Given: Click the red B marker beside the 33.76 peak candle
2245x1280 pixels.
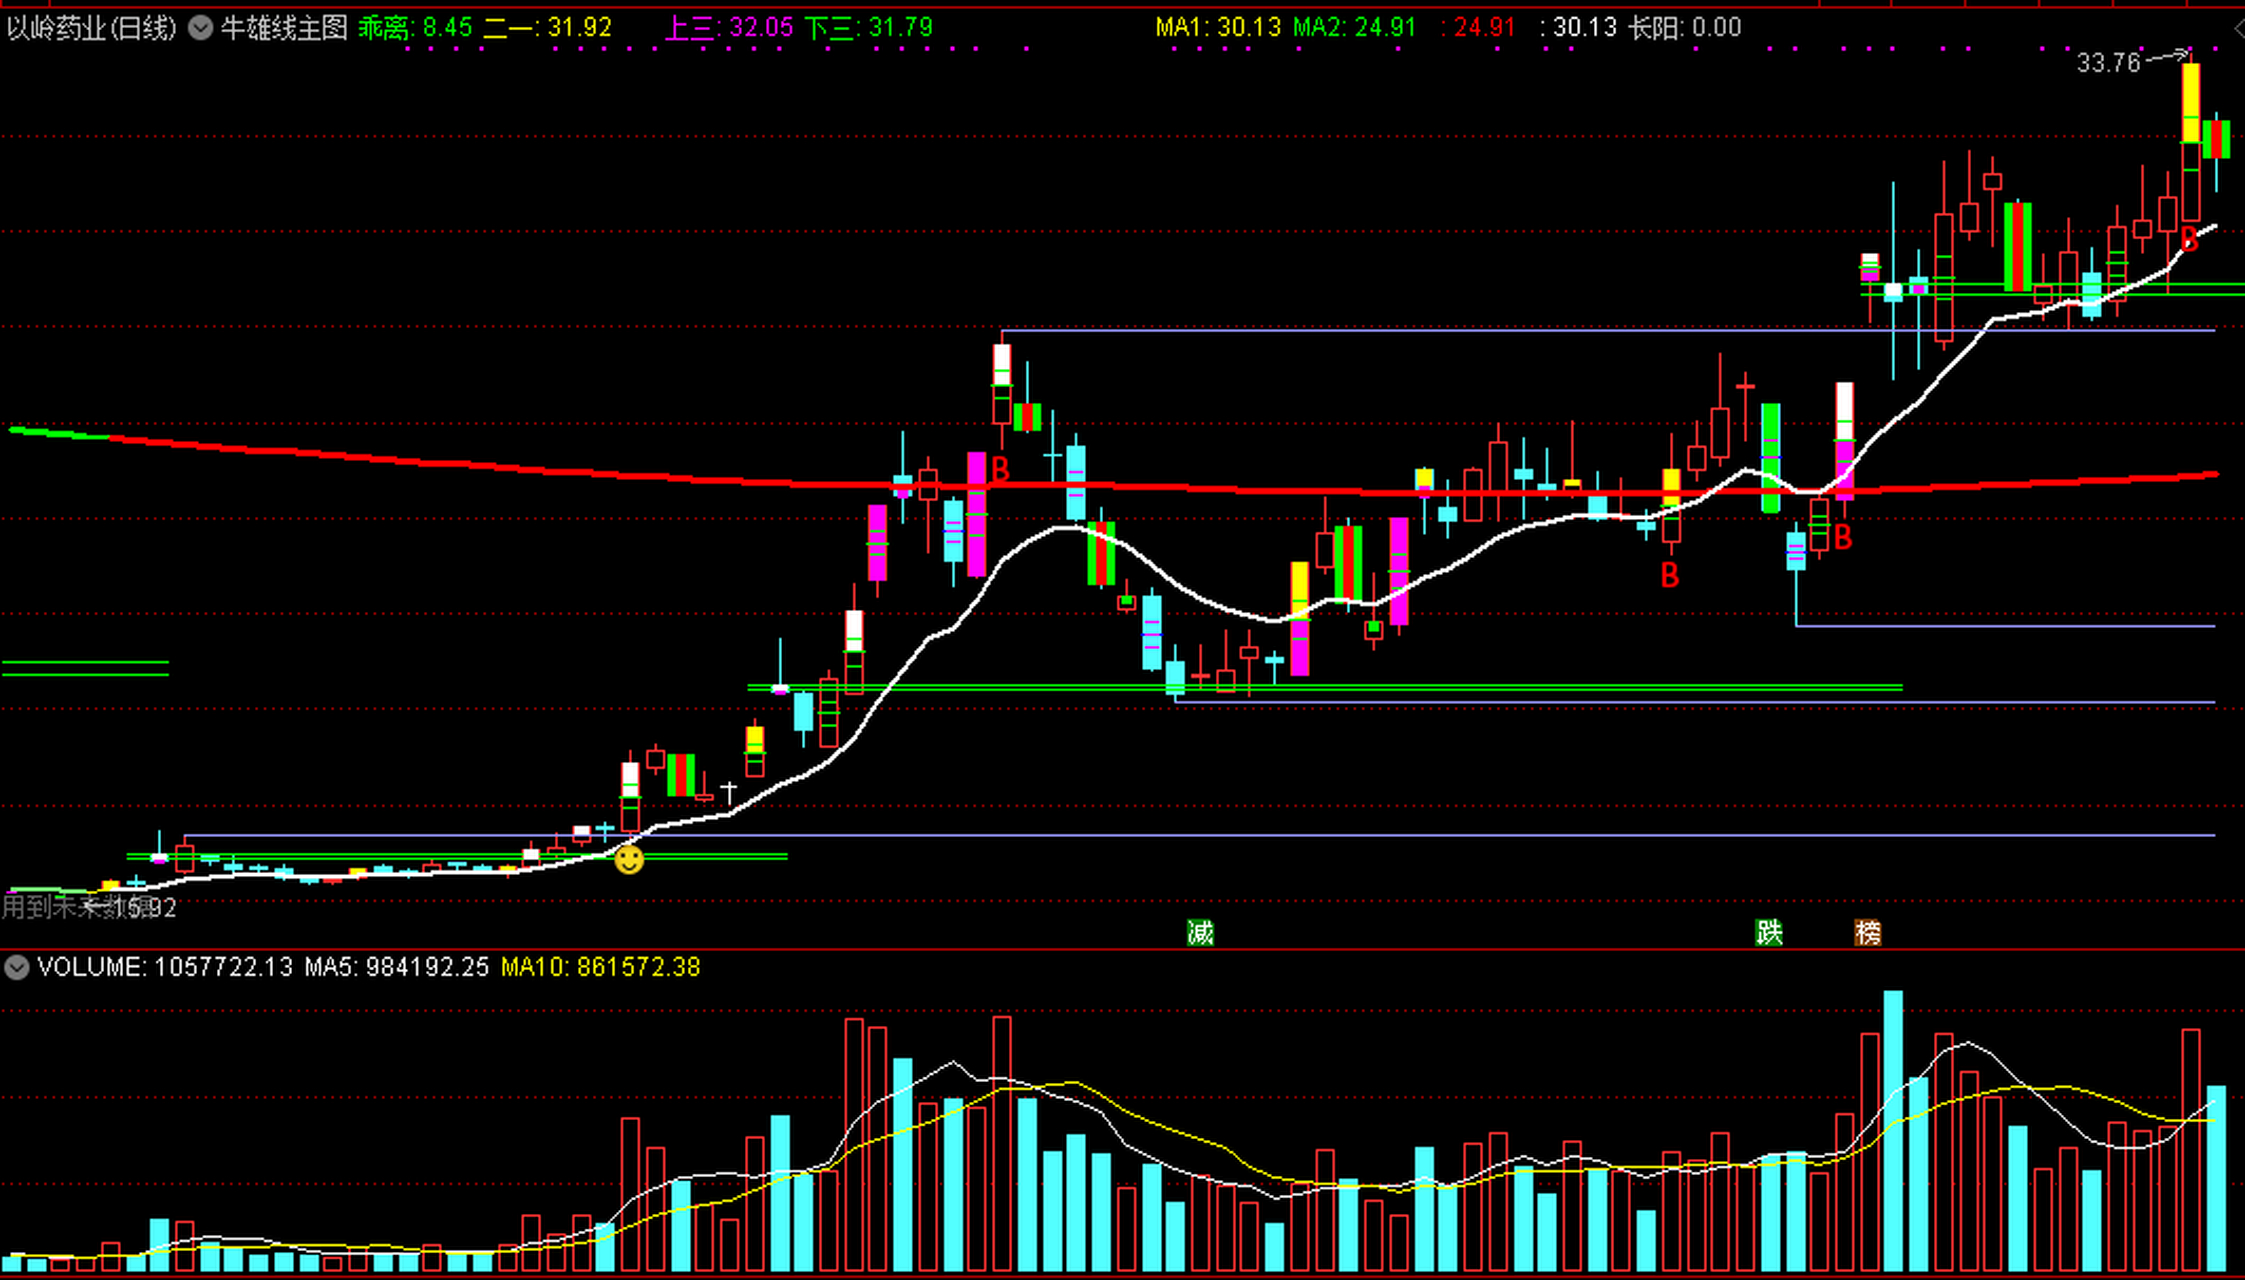Looking at the screenshot, I should click(2189, 239).
